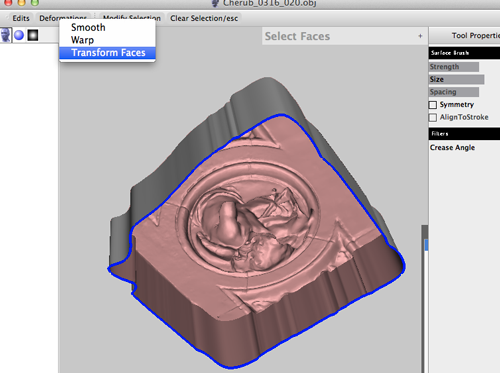The height and width of the screenshot is (373, 500).
Task: Collapse the Surface Brush section header
Action: (464, 53)
